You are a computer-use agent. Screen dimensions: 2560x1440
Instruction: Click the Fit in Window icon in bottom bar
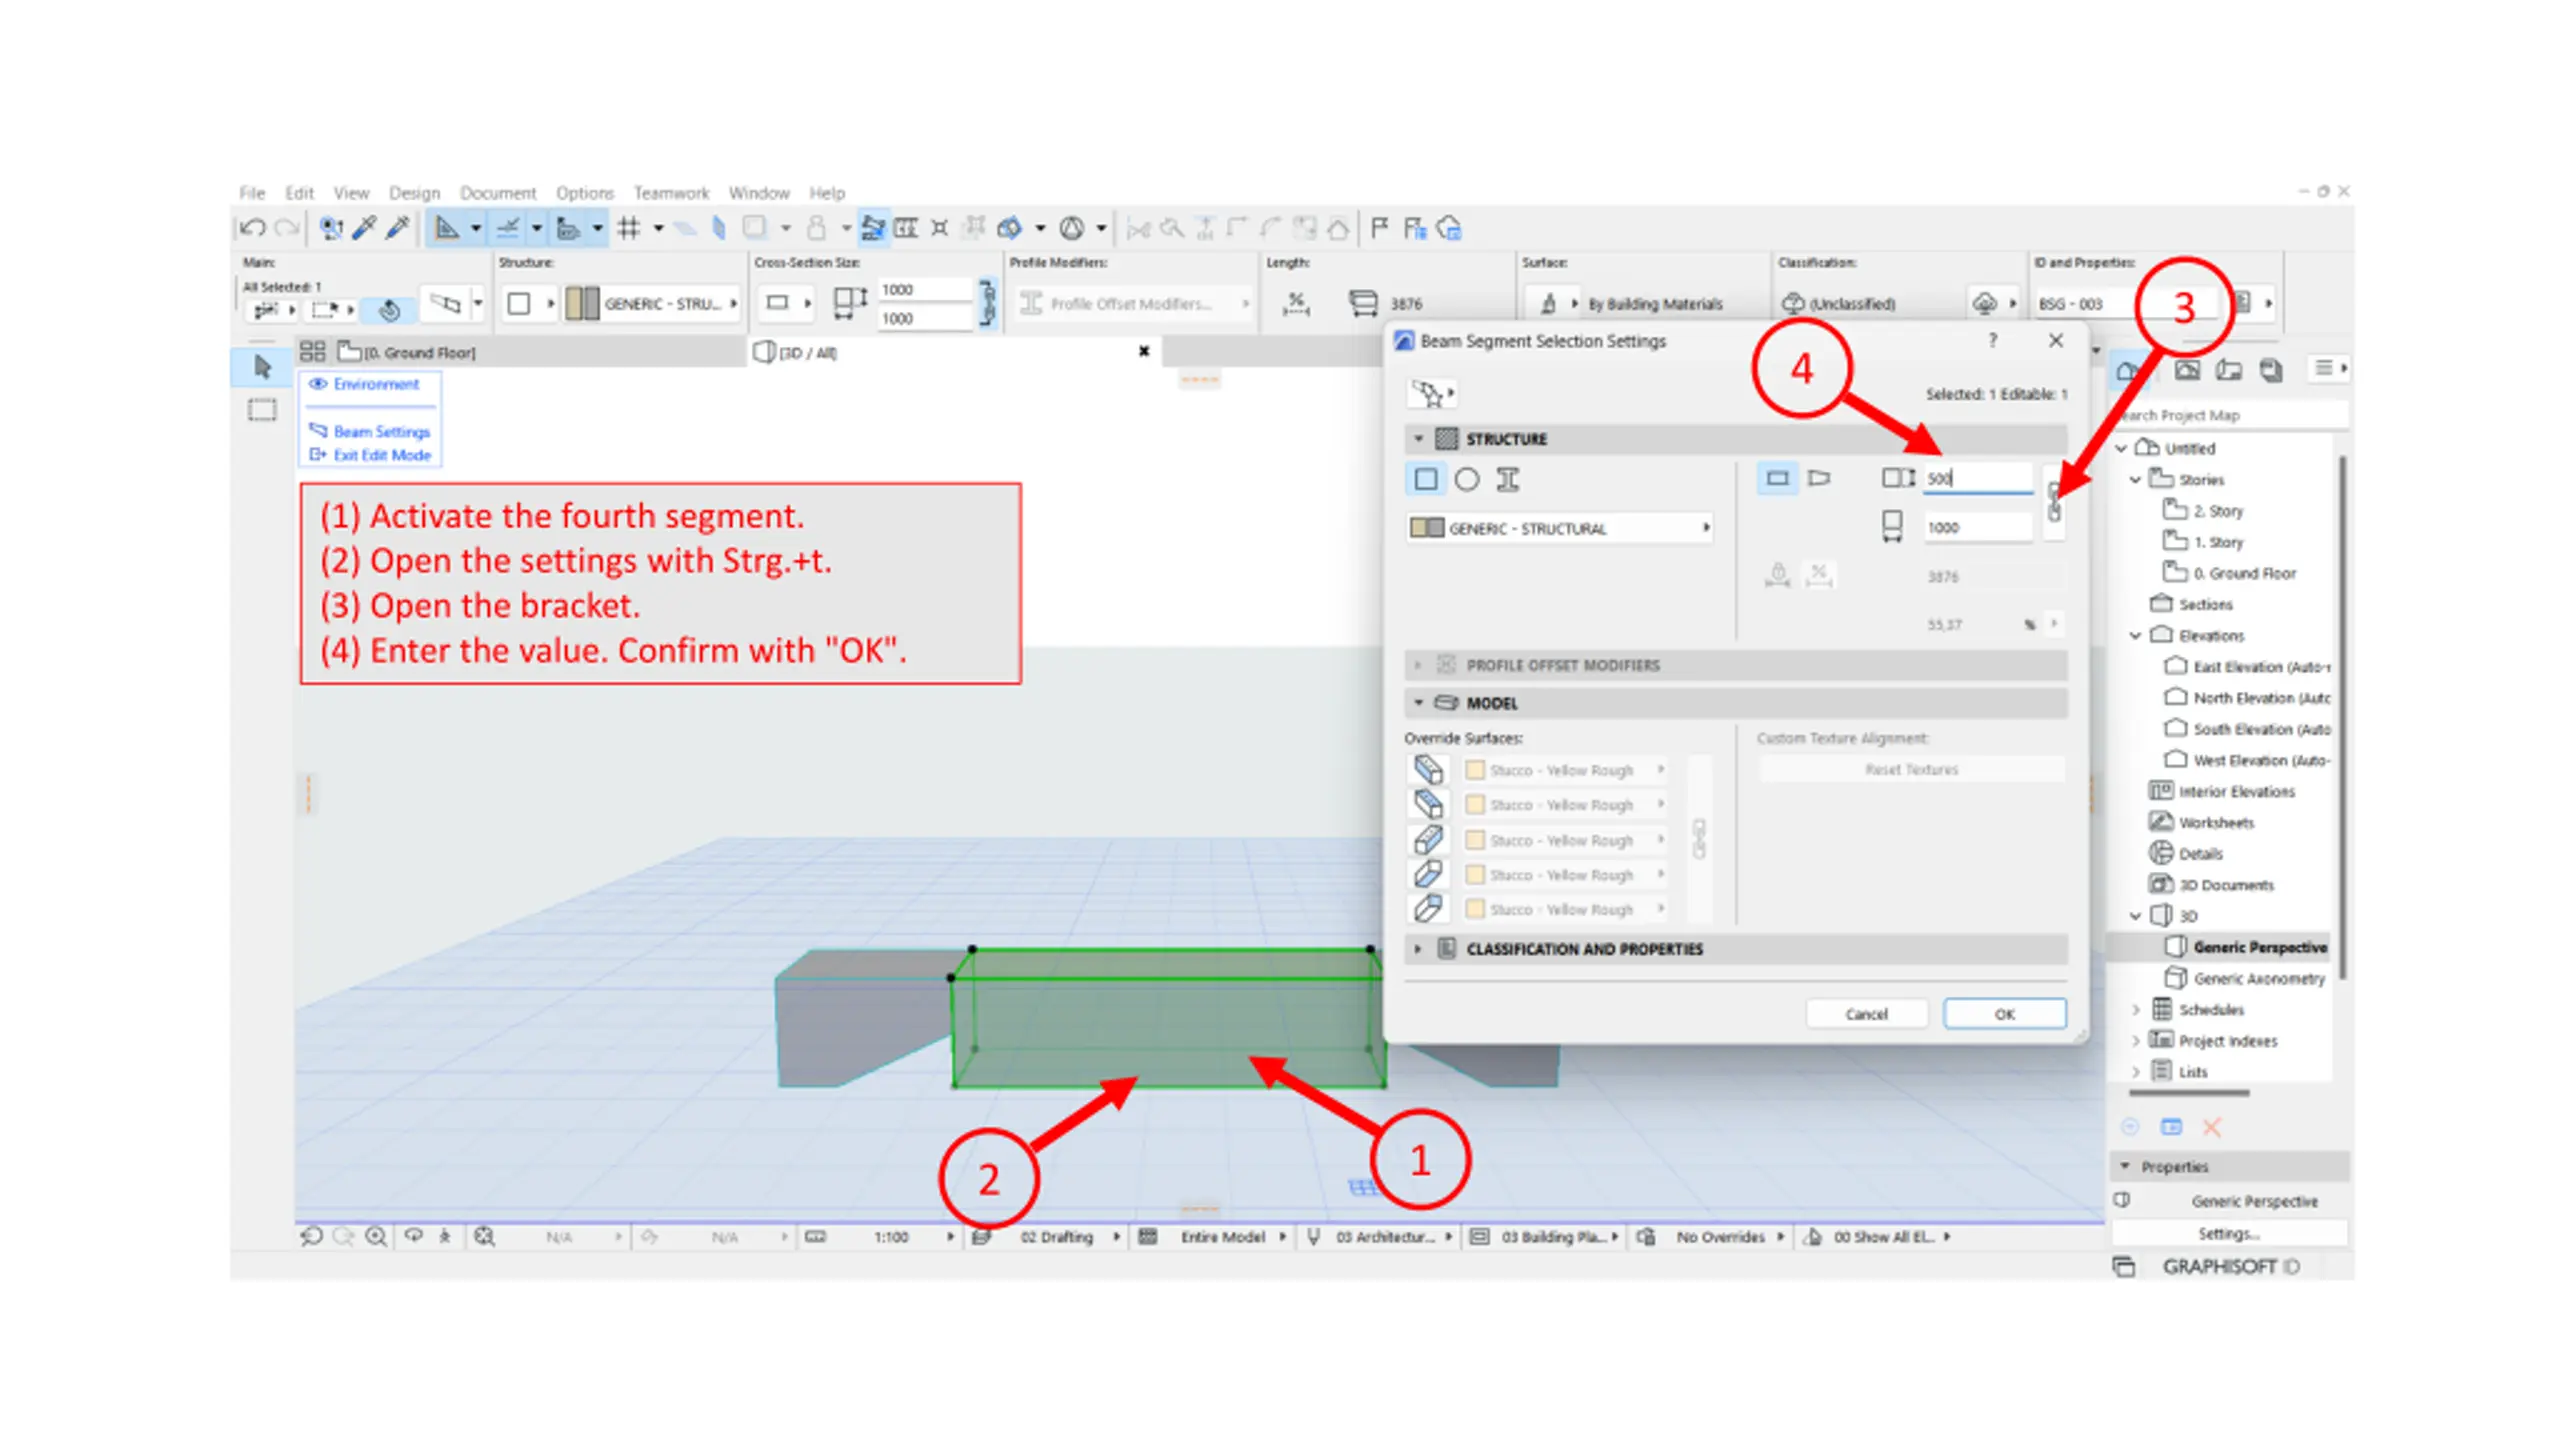click(x=484, y=1236)
